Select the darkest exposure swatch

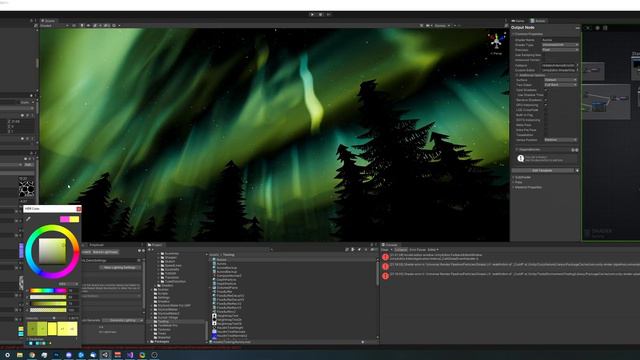[32, 329]
